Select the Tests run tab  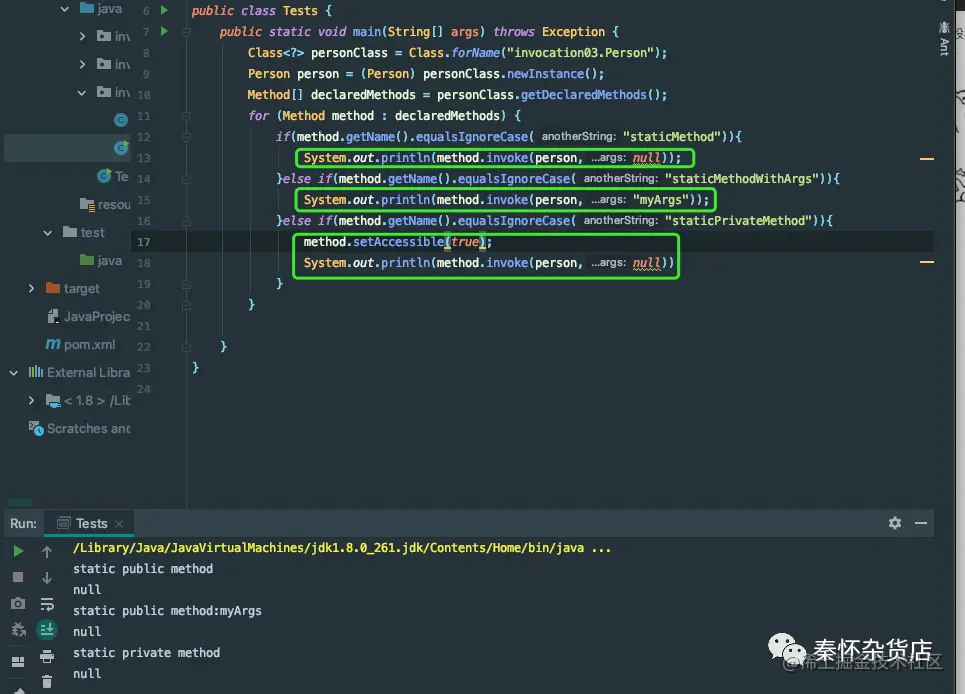(91, 524)
